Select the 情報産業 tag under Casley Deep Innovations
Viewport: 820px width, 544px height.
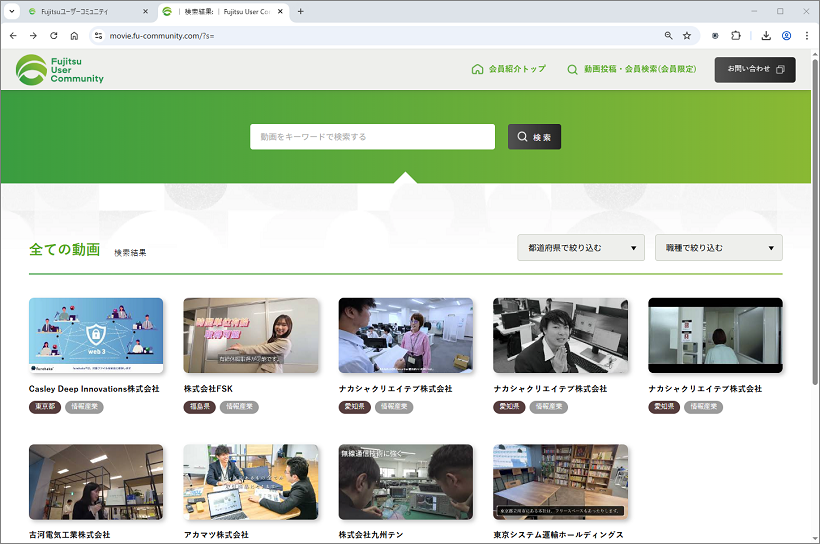pyautogui.click(x=84, y=406)
